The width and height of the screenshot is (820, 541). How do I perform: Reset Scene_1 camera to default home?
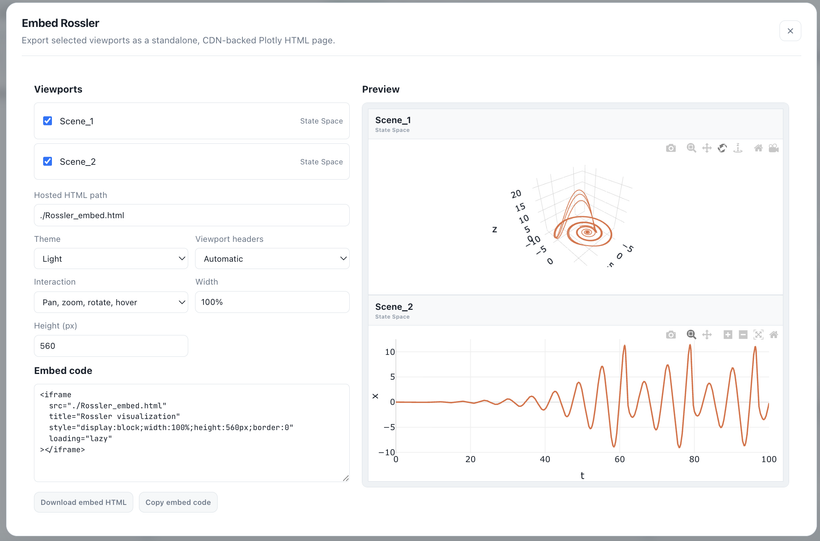(758, 148)
